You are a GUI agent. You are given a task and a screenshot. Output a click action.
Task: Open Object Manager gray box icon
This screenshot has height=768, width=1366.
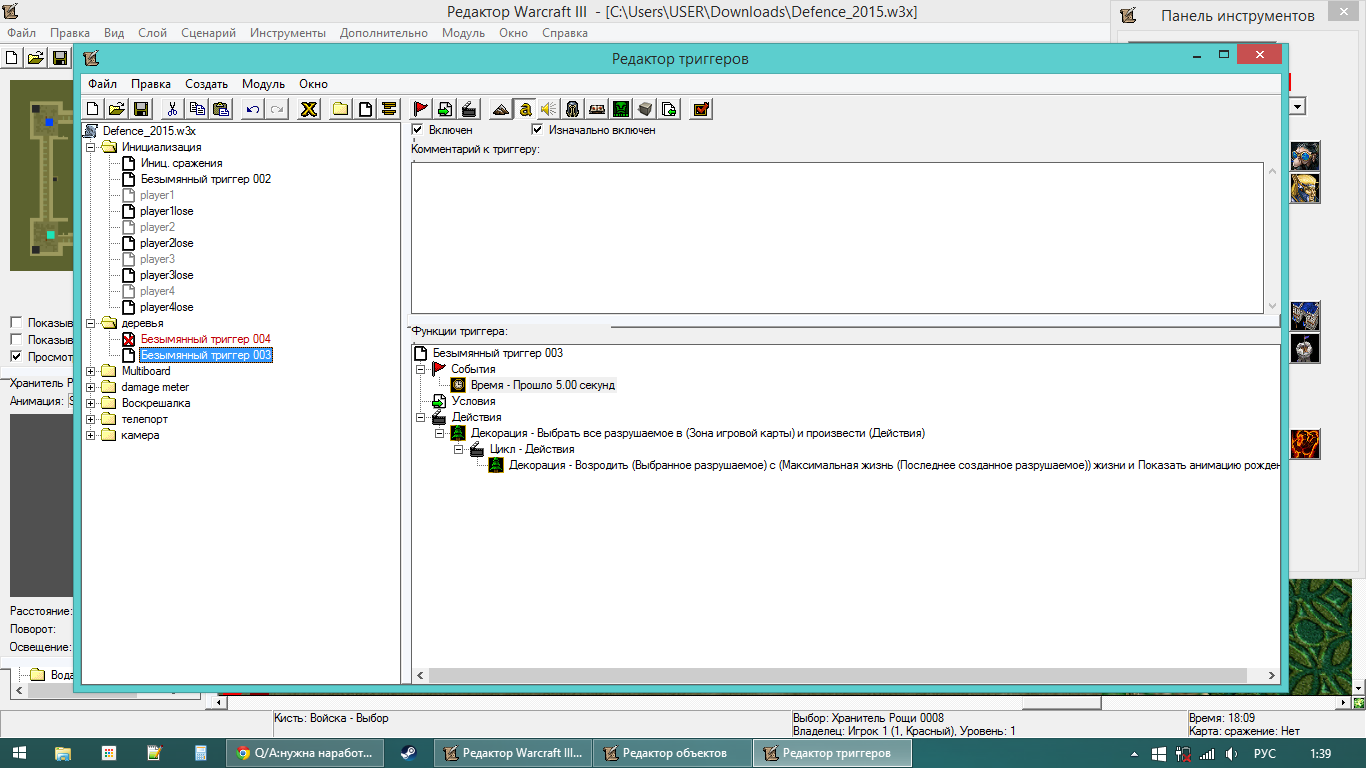[645, 109]
